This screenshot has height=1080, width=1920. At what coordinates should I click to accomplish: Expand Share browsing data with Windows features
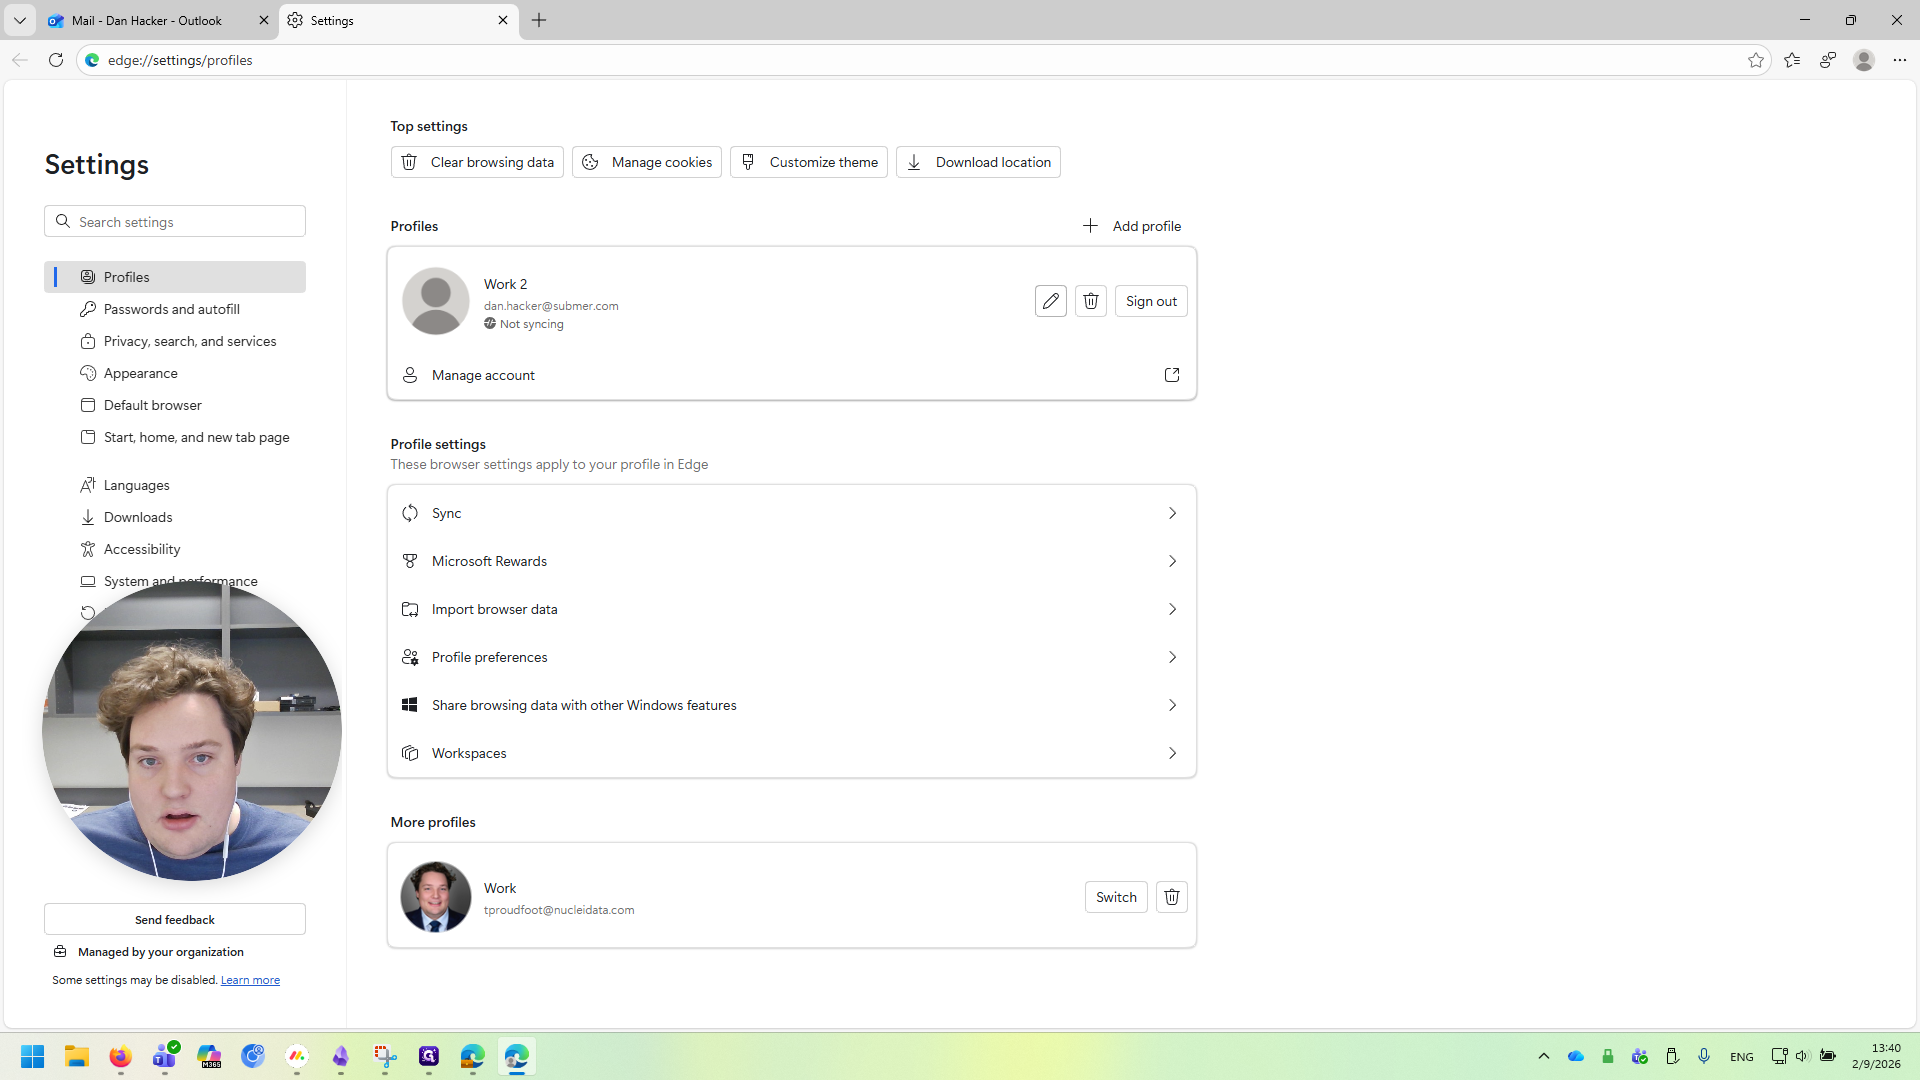792,705
